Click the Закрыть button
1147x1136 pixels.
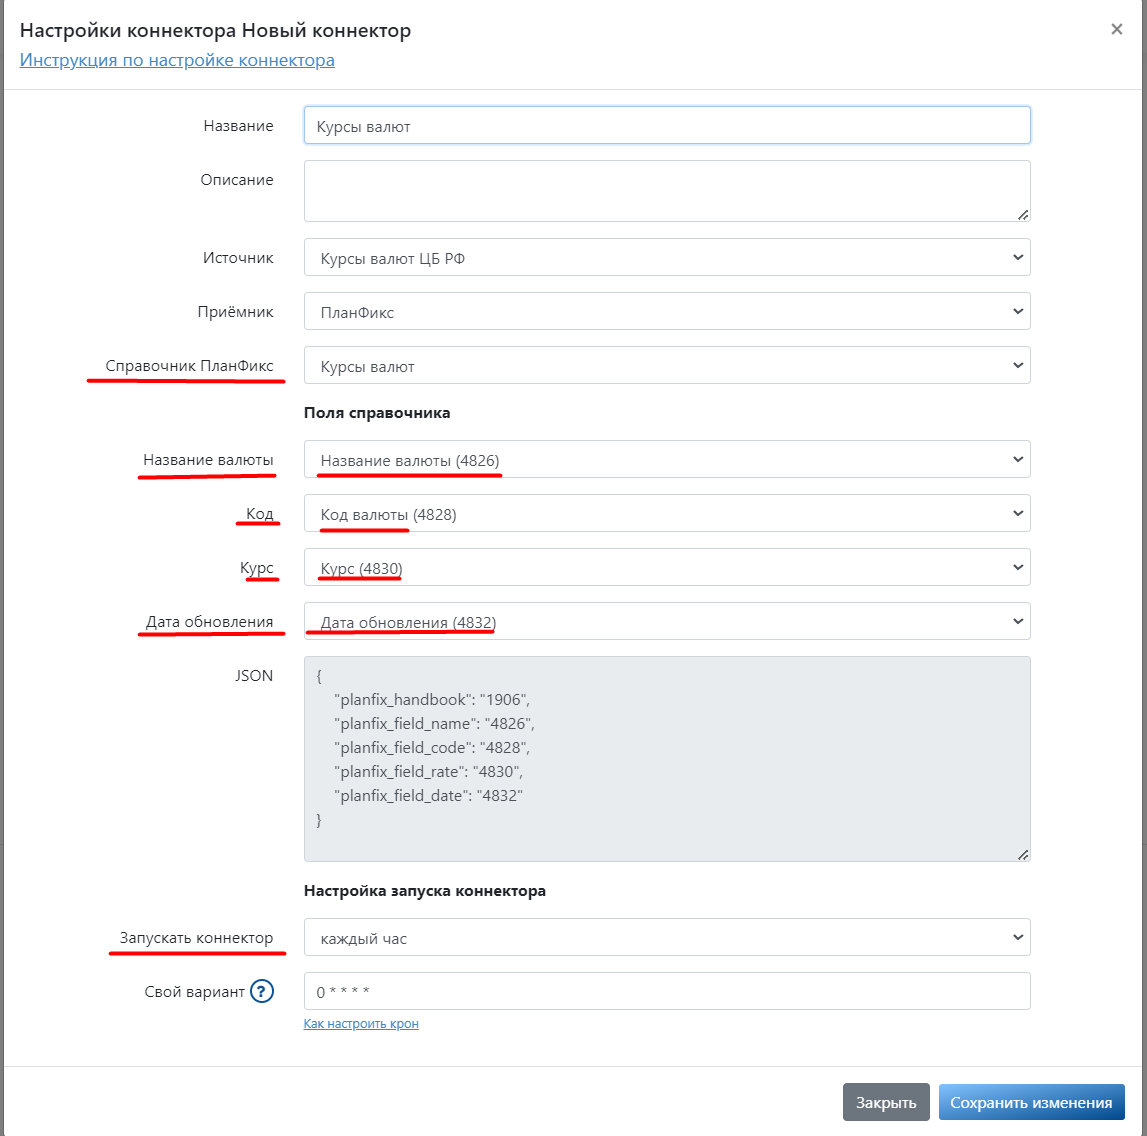tap(886, 1102)
